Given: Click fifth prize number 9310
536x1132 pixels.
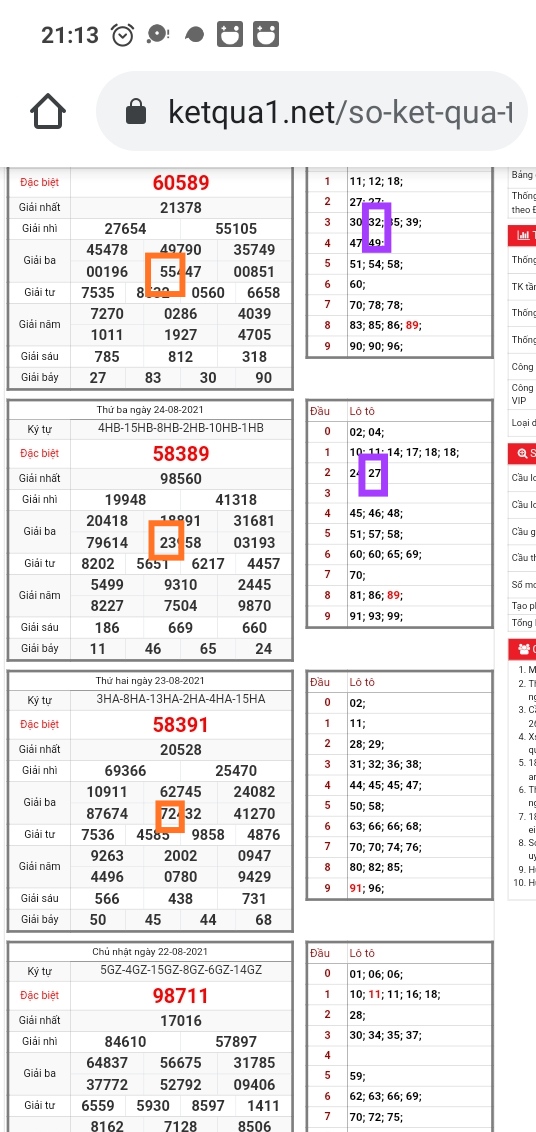Looking at the screenshot, I should [181, 585].
